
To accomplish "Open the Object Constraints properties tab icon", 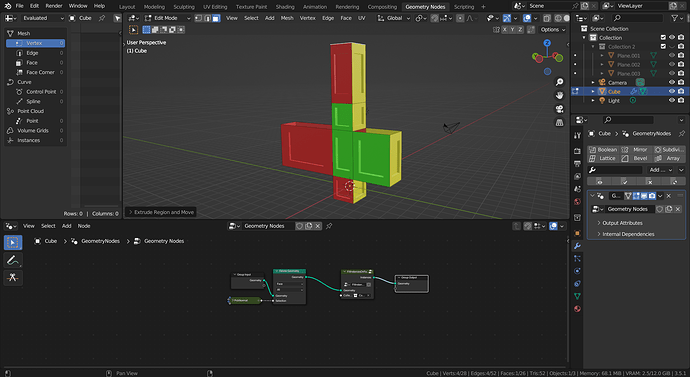I will point(577,283).
